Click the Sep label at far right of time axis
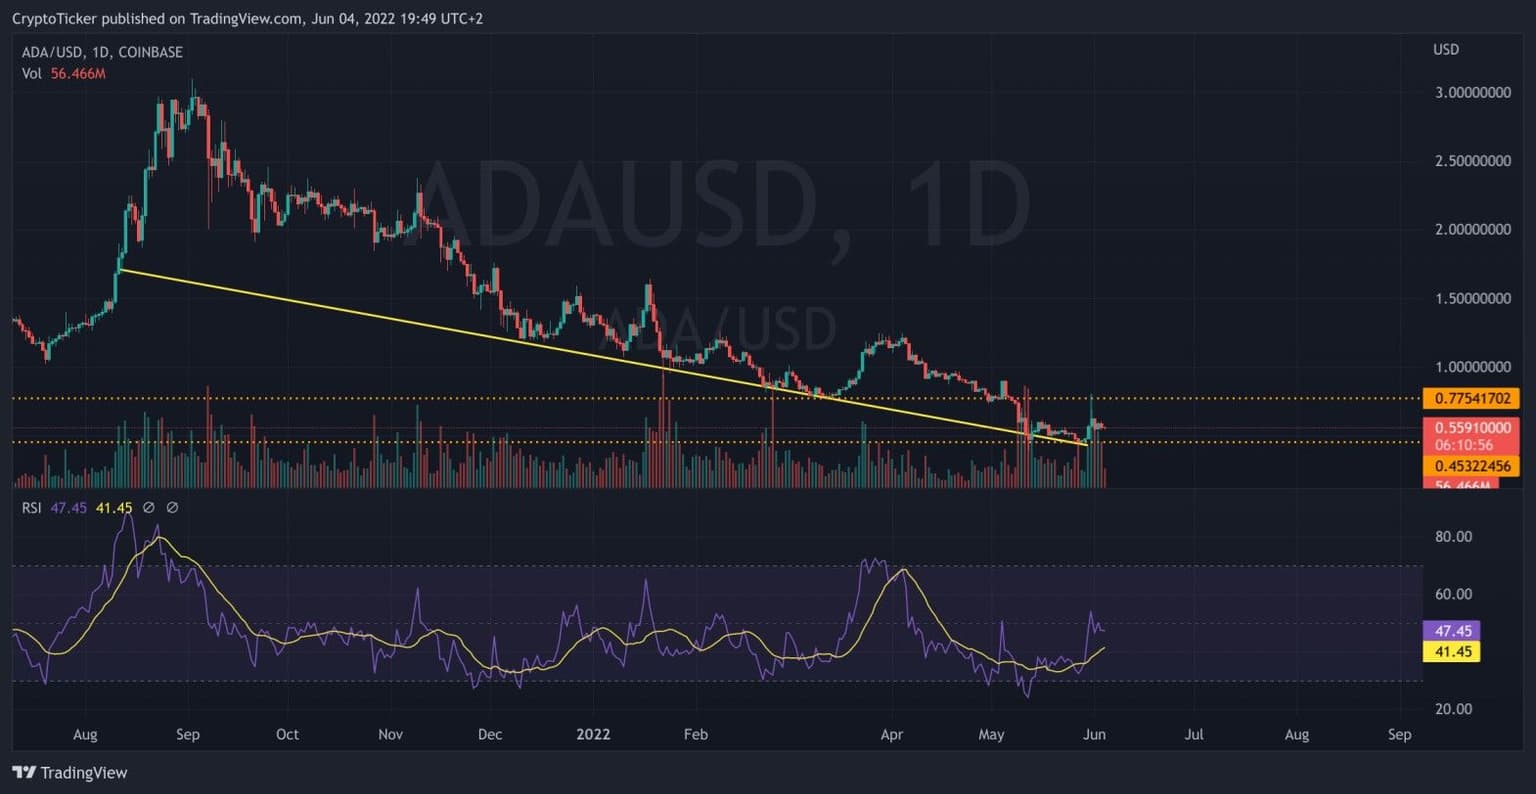1536x794 pixels. [1399, 734]
